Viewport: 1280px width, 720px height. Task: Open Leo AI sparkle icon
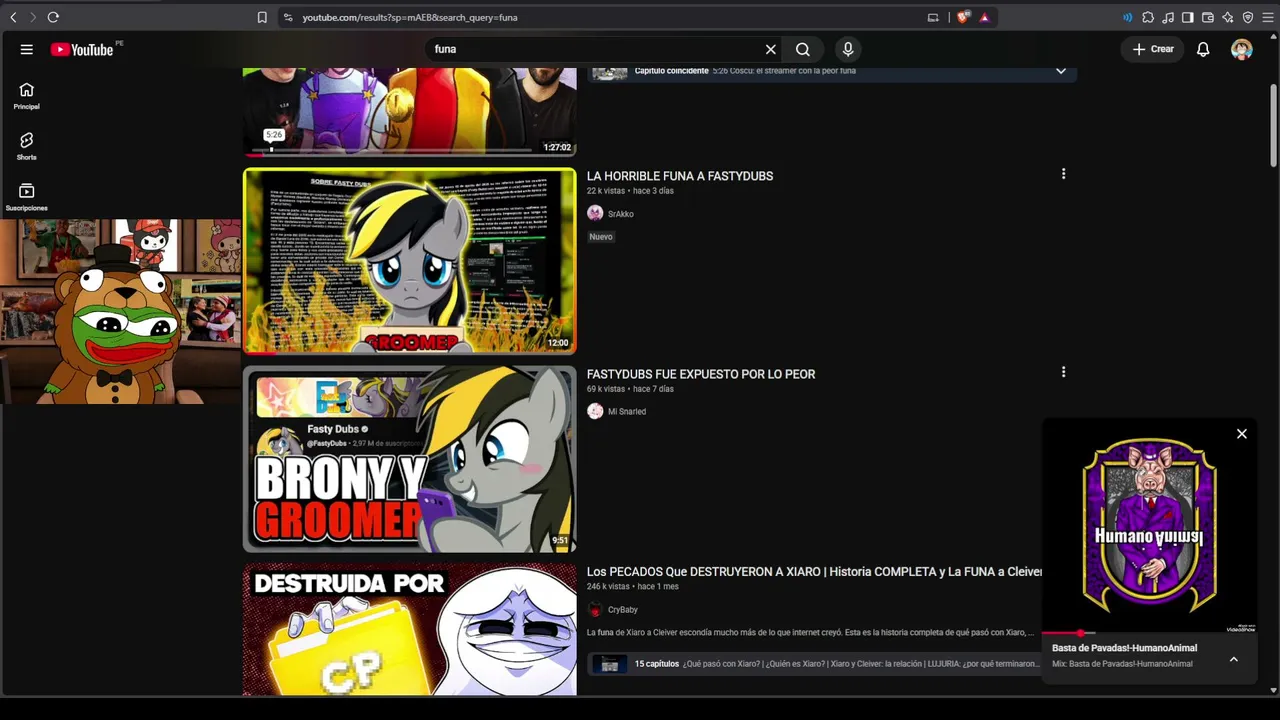coord(1228,17)
